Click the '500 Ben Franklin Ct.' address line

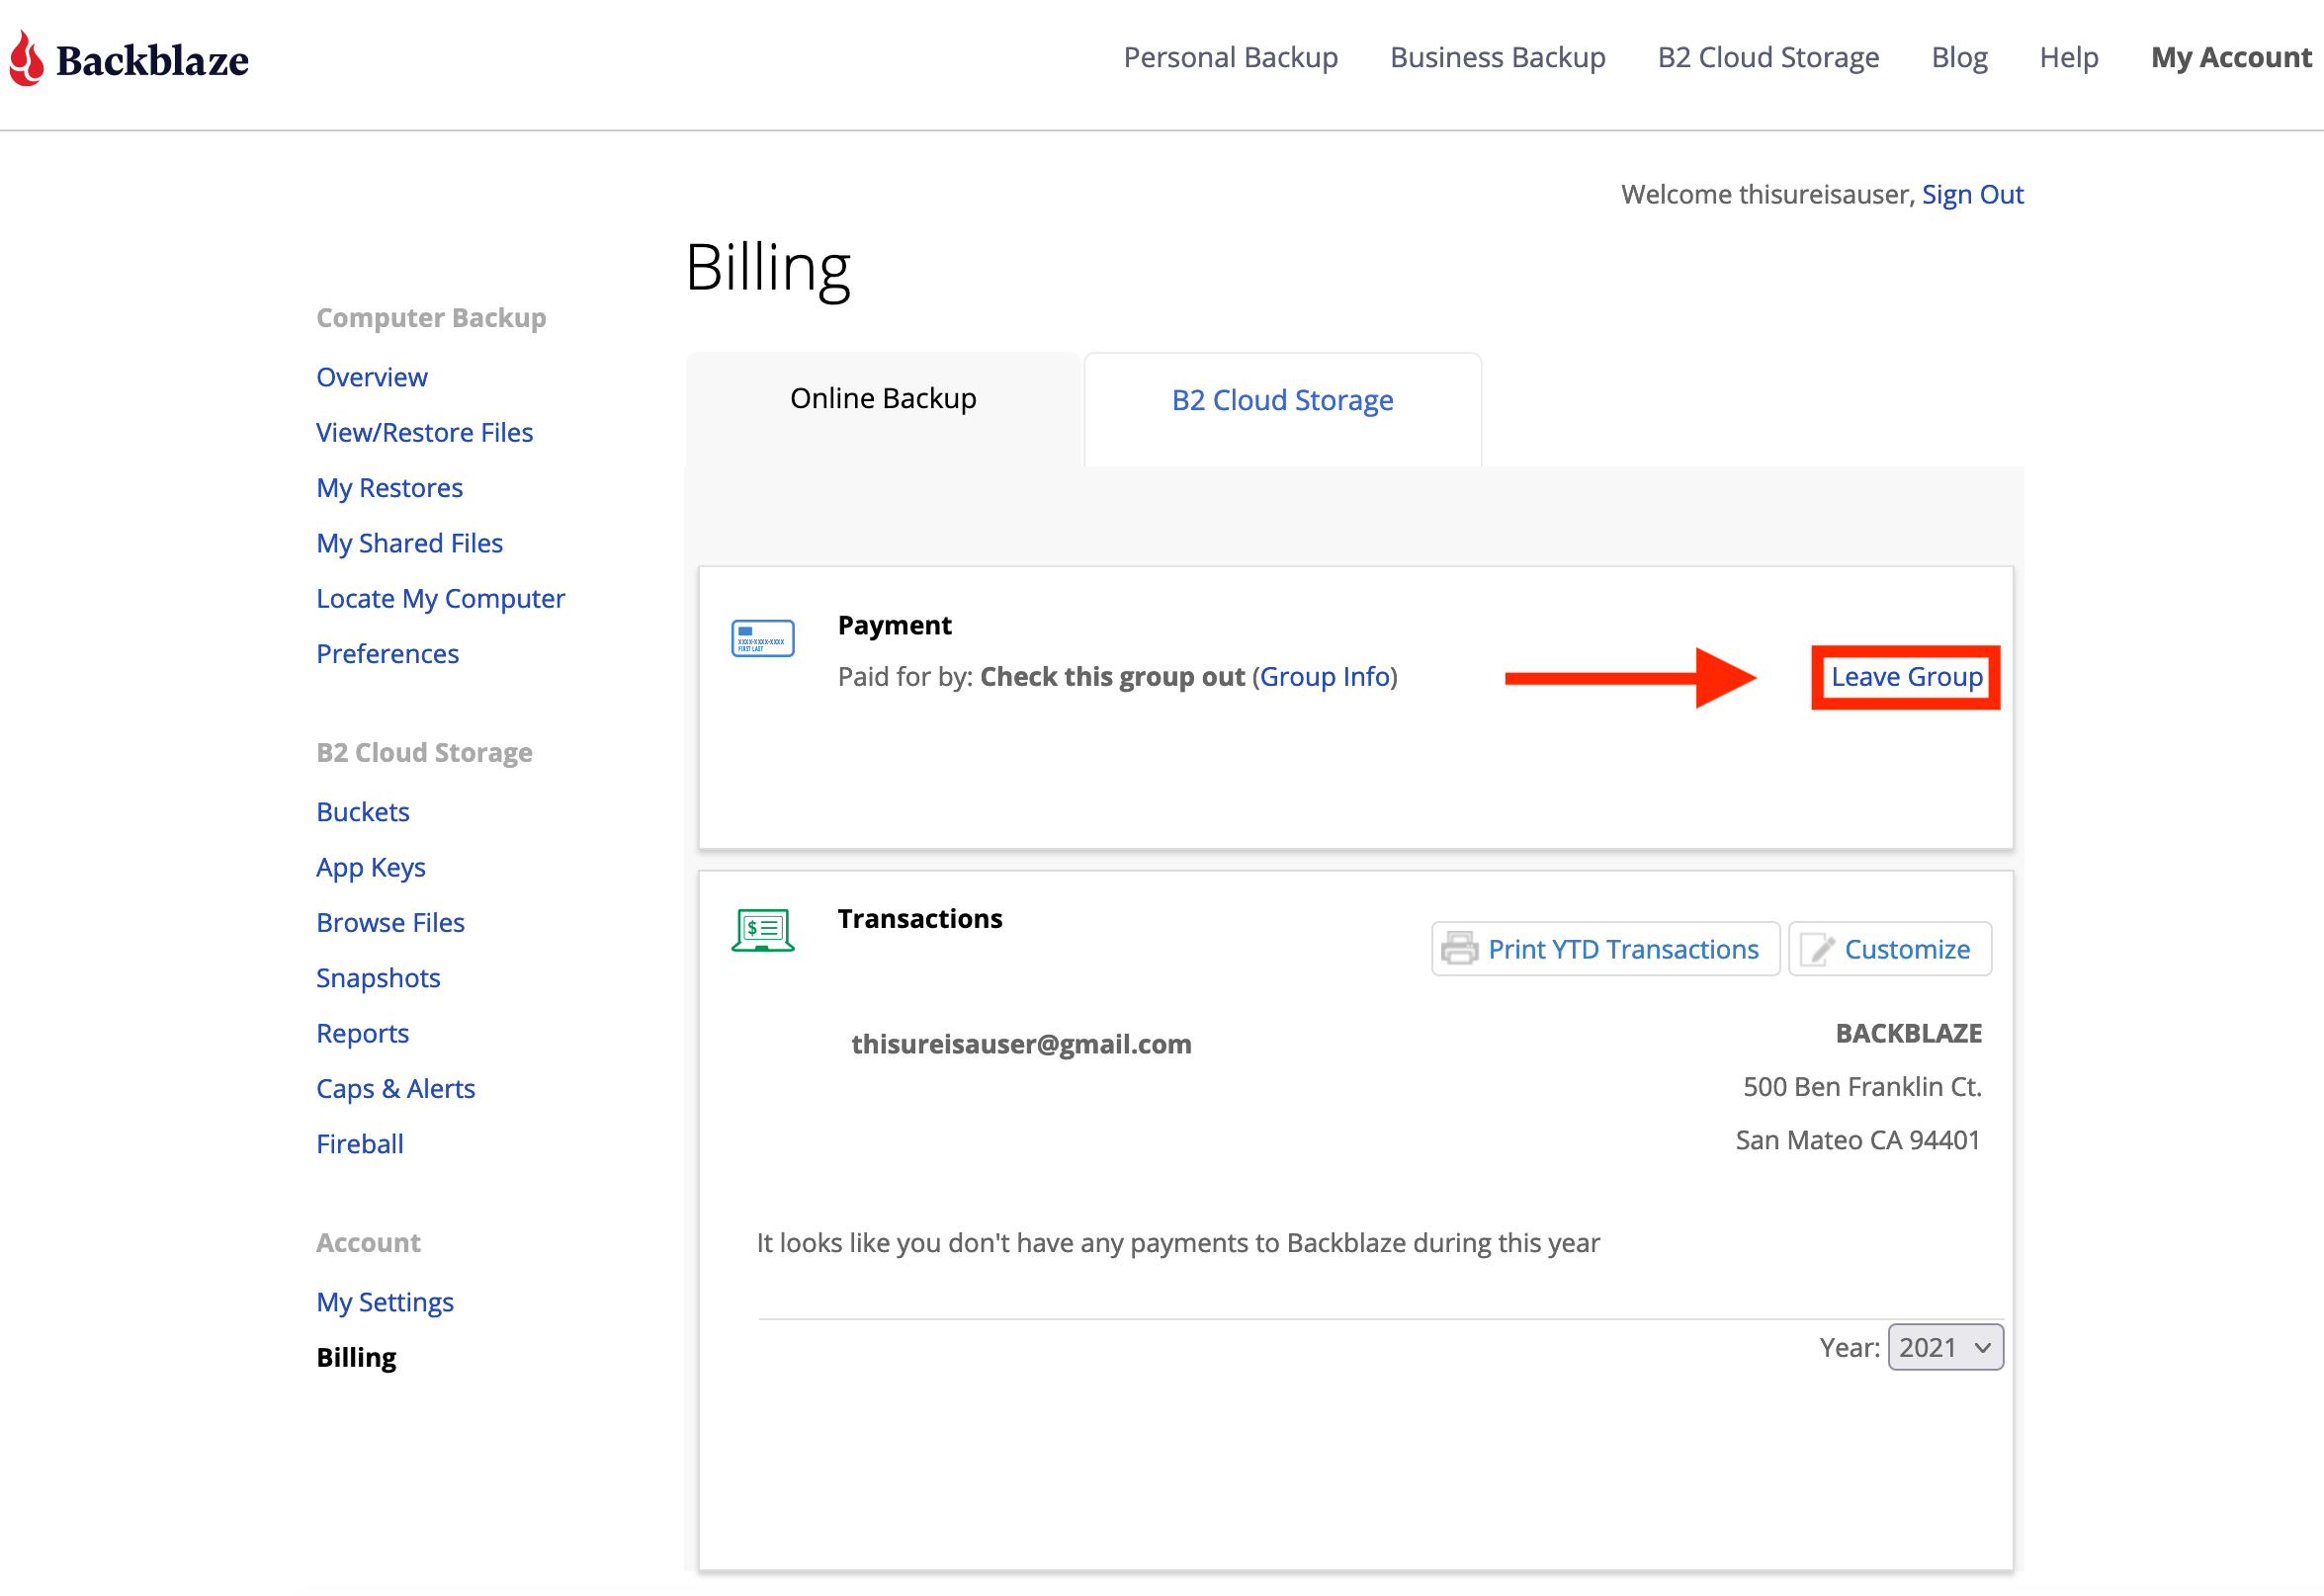tap(1862, 1086)
